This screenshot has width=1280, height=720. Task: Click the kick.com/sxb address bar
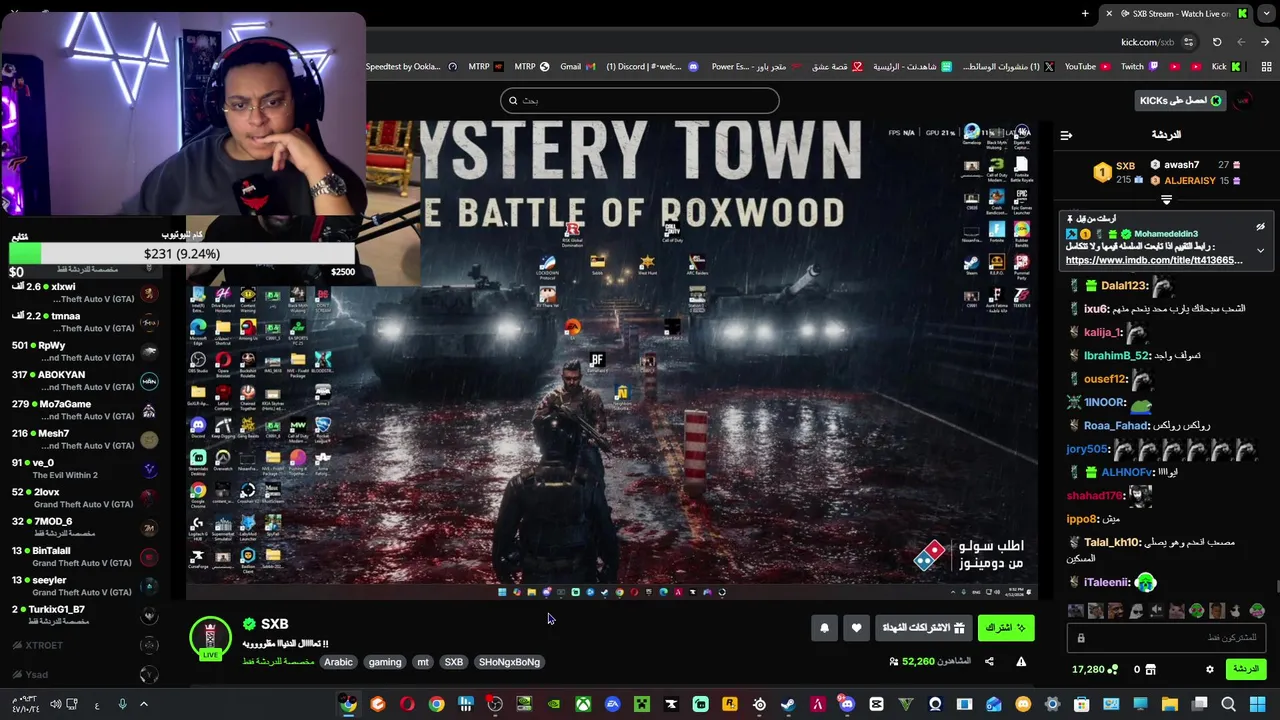point(1147,42)
